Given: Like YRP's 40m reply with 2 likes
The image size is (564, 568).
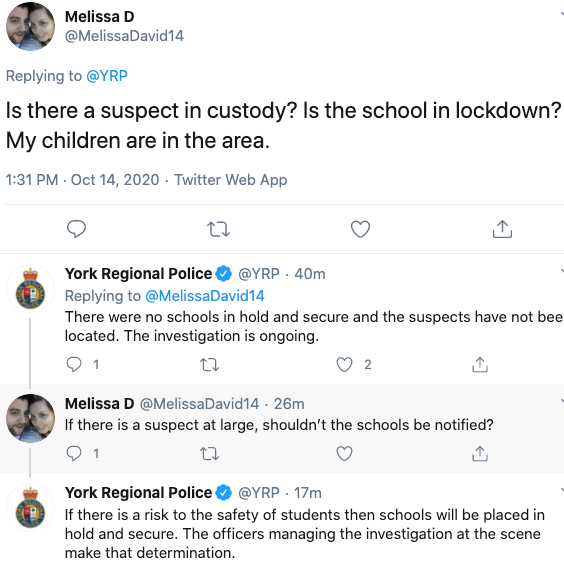Looking at the screenshot, I should [344, 364].
